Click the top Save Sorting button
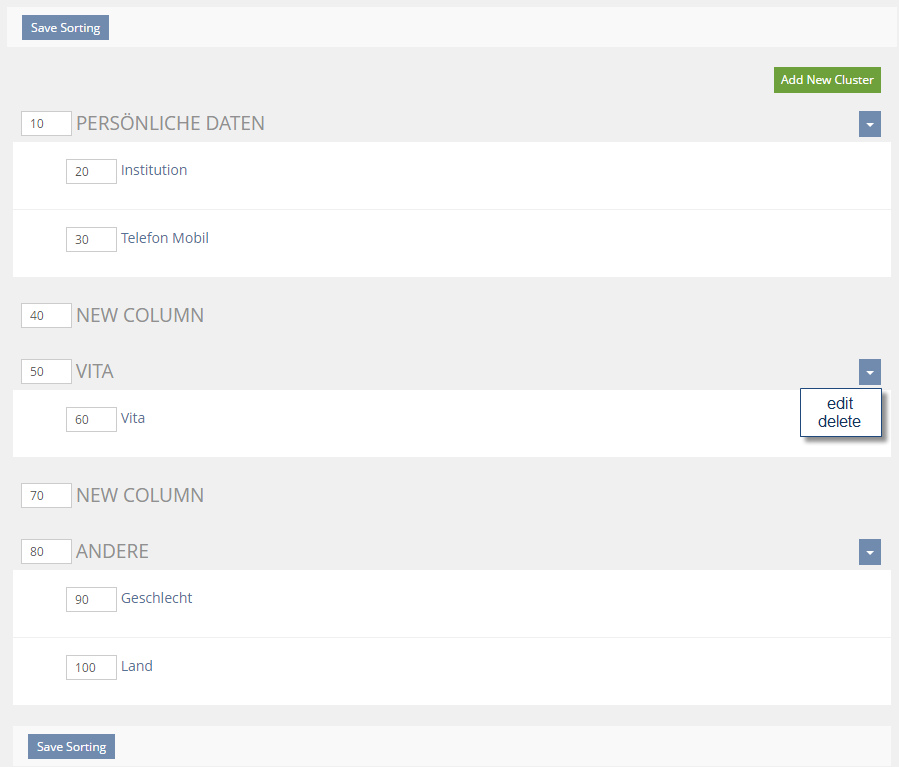This screenshot has height=767, width=899. click(65, 28)
